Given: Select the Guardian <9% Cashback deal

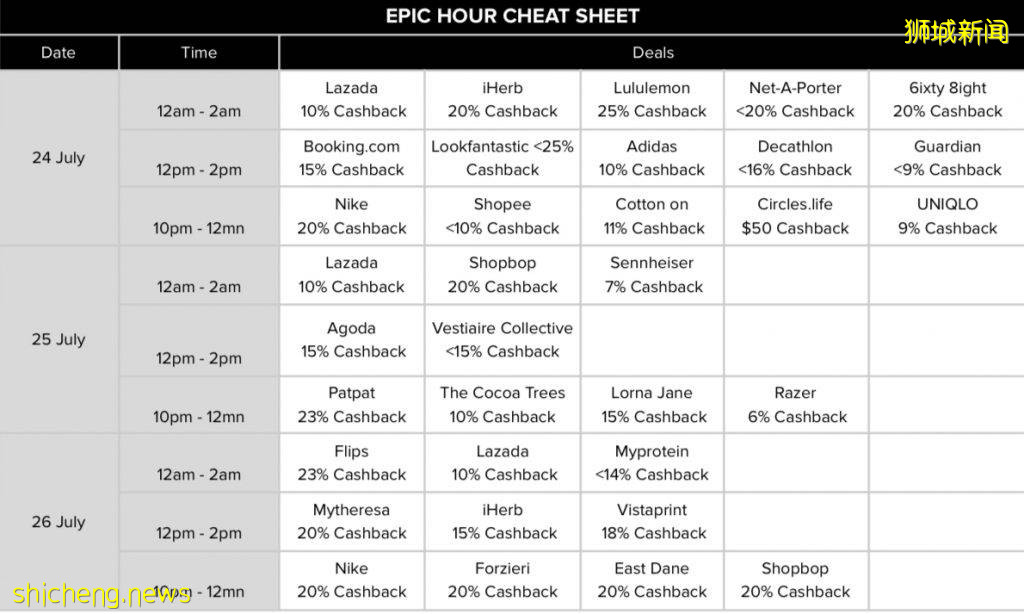Looking at the screenshot, I should coord(947,158).
